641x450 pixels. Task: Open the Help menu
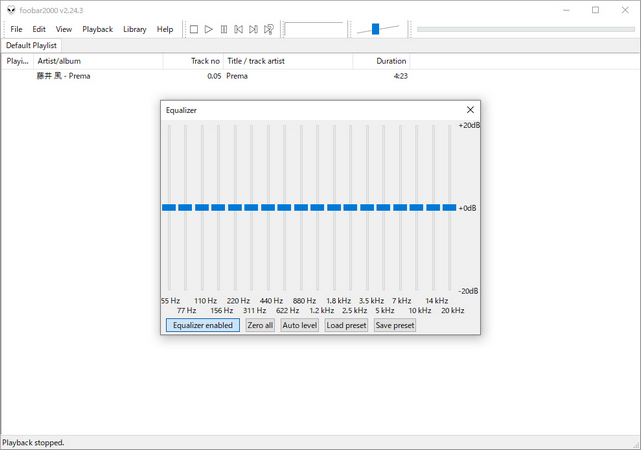[165, 29]
